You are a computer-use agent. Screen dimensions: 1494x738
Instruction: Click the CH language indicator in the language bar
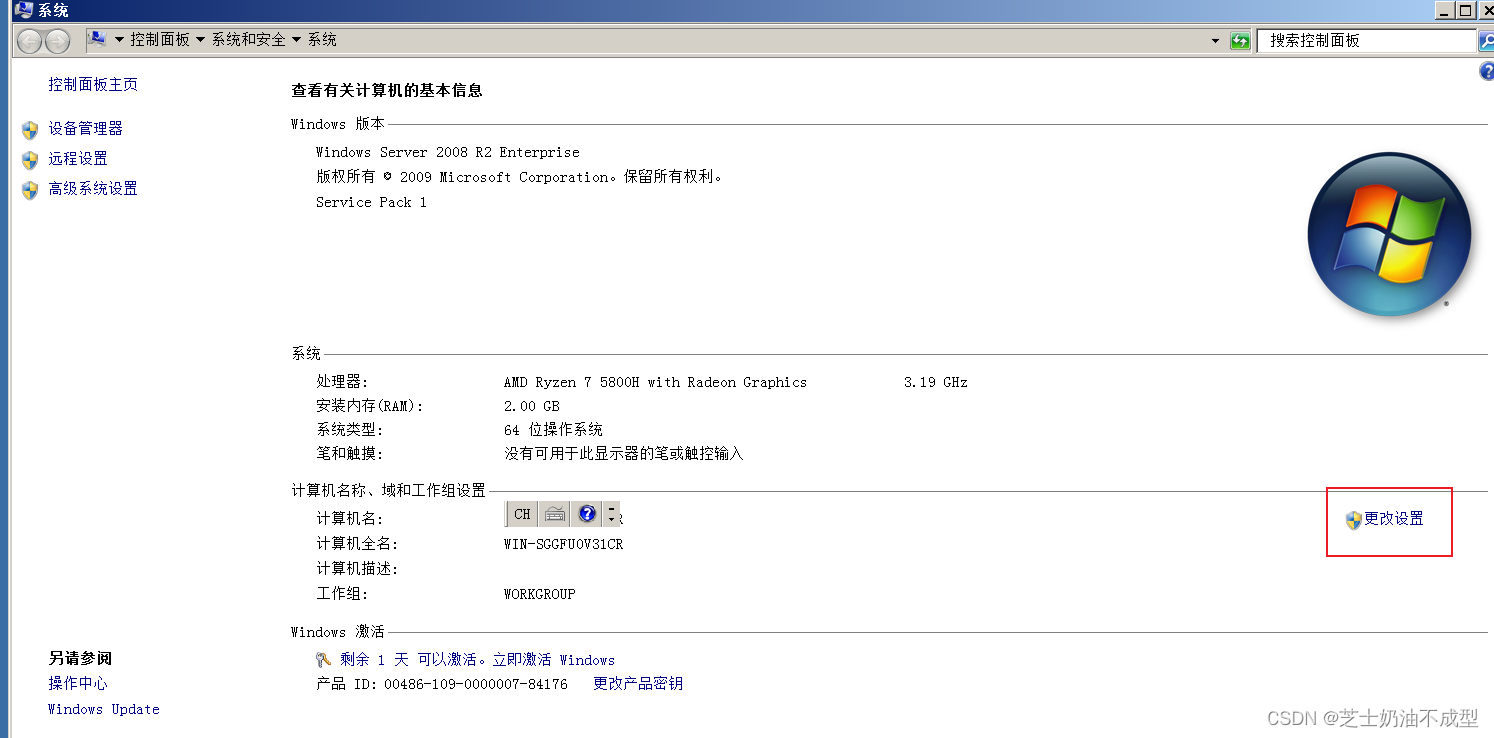point(521,514)
